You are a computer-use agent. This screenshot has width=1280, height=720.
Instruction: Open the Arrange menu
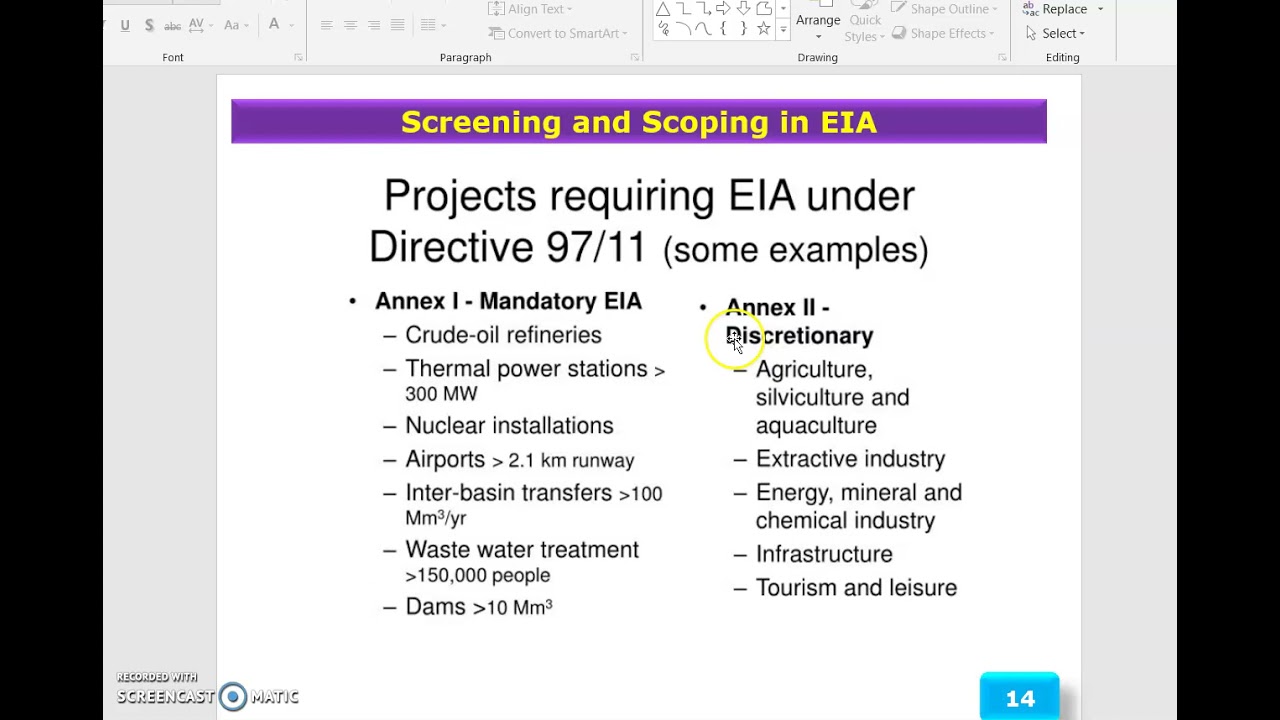818,20
